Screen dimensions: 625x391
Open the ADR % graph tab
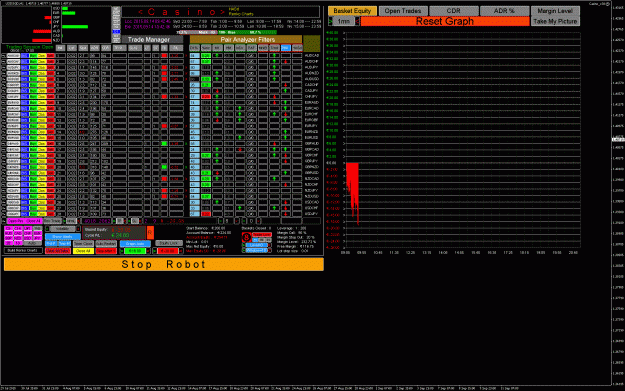tap(504, 11)
